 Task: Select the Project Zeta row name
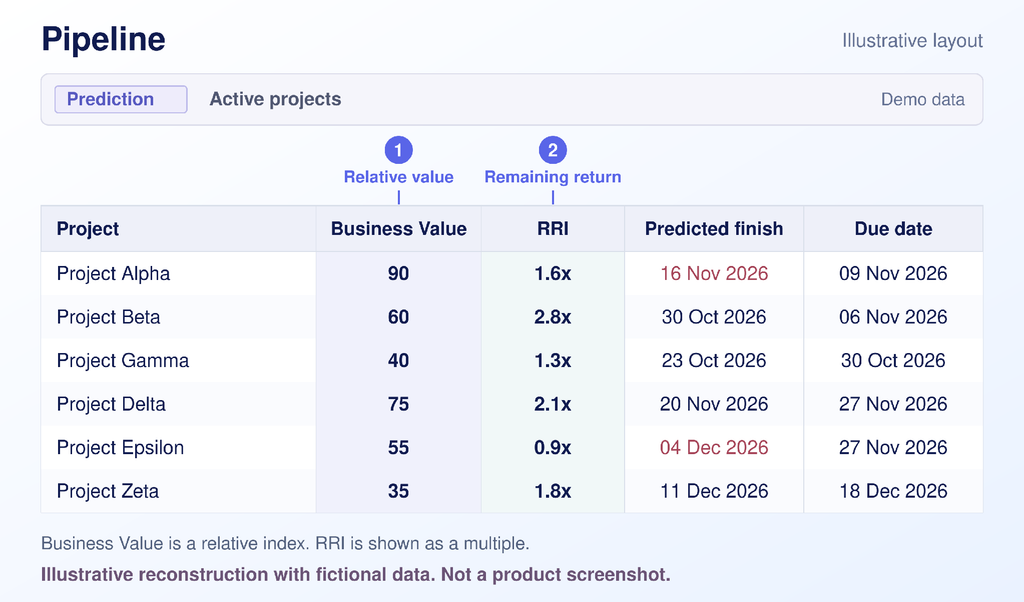coord(108,491)
